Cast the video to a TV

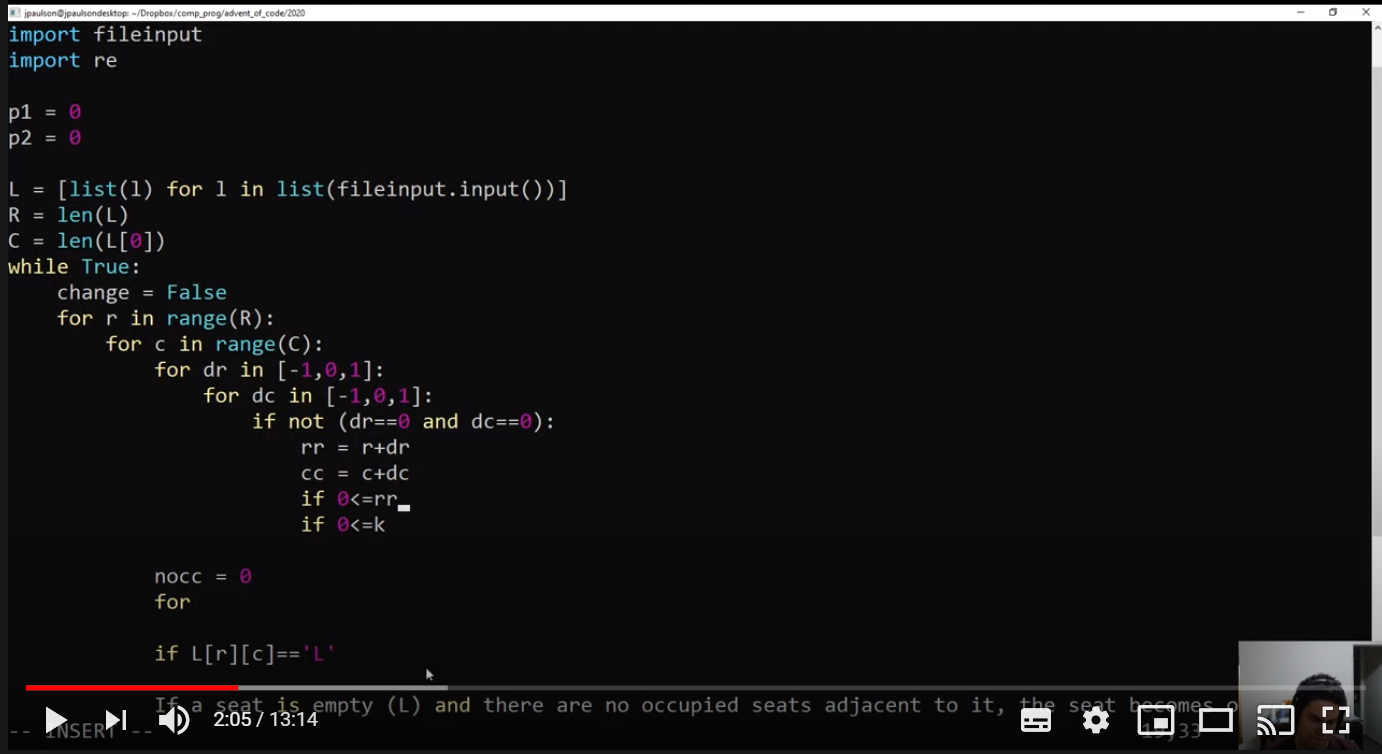(1276, 720)
